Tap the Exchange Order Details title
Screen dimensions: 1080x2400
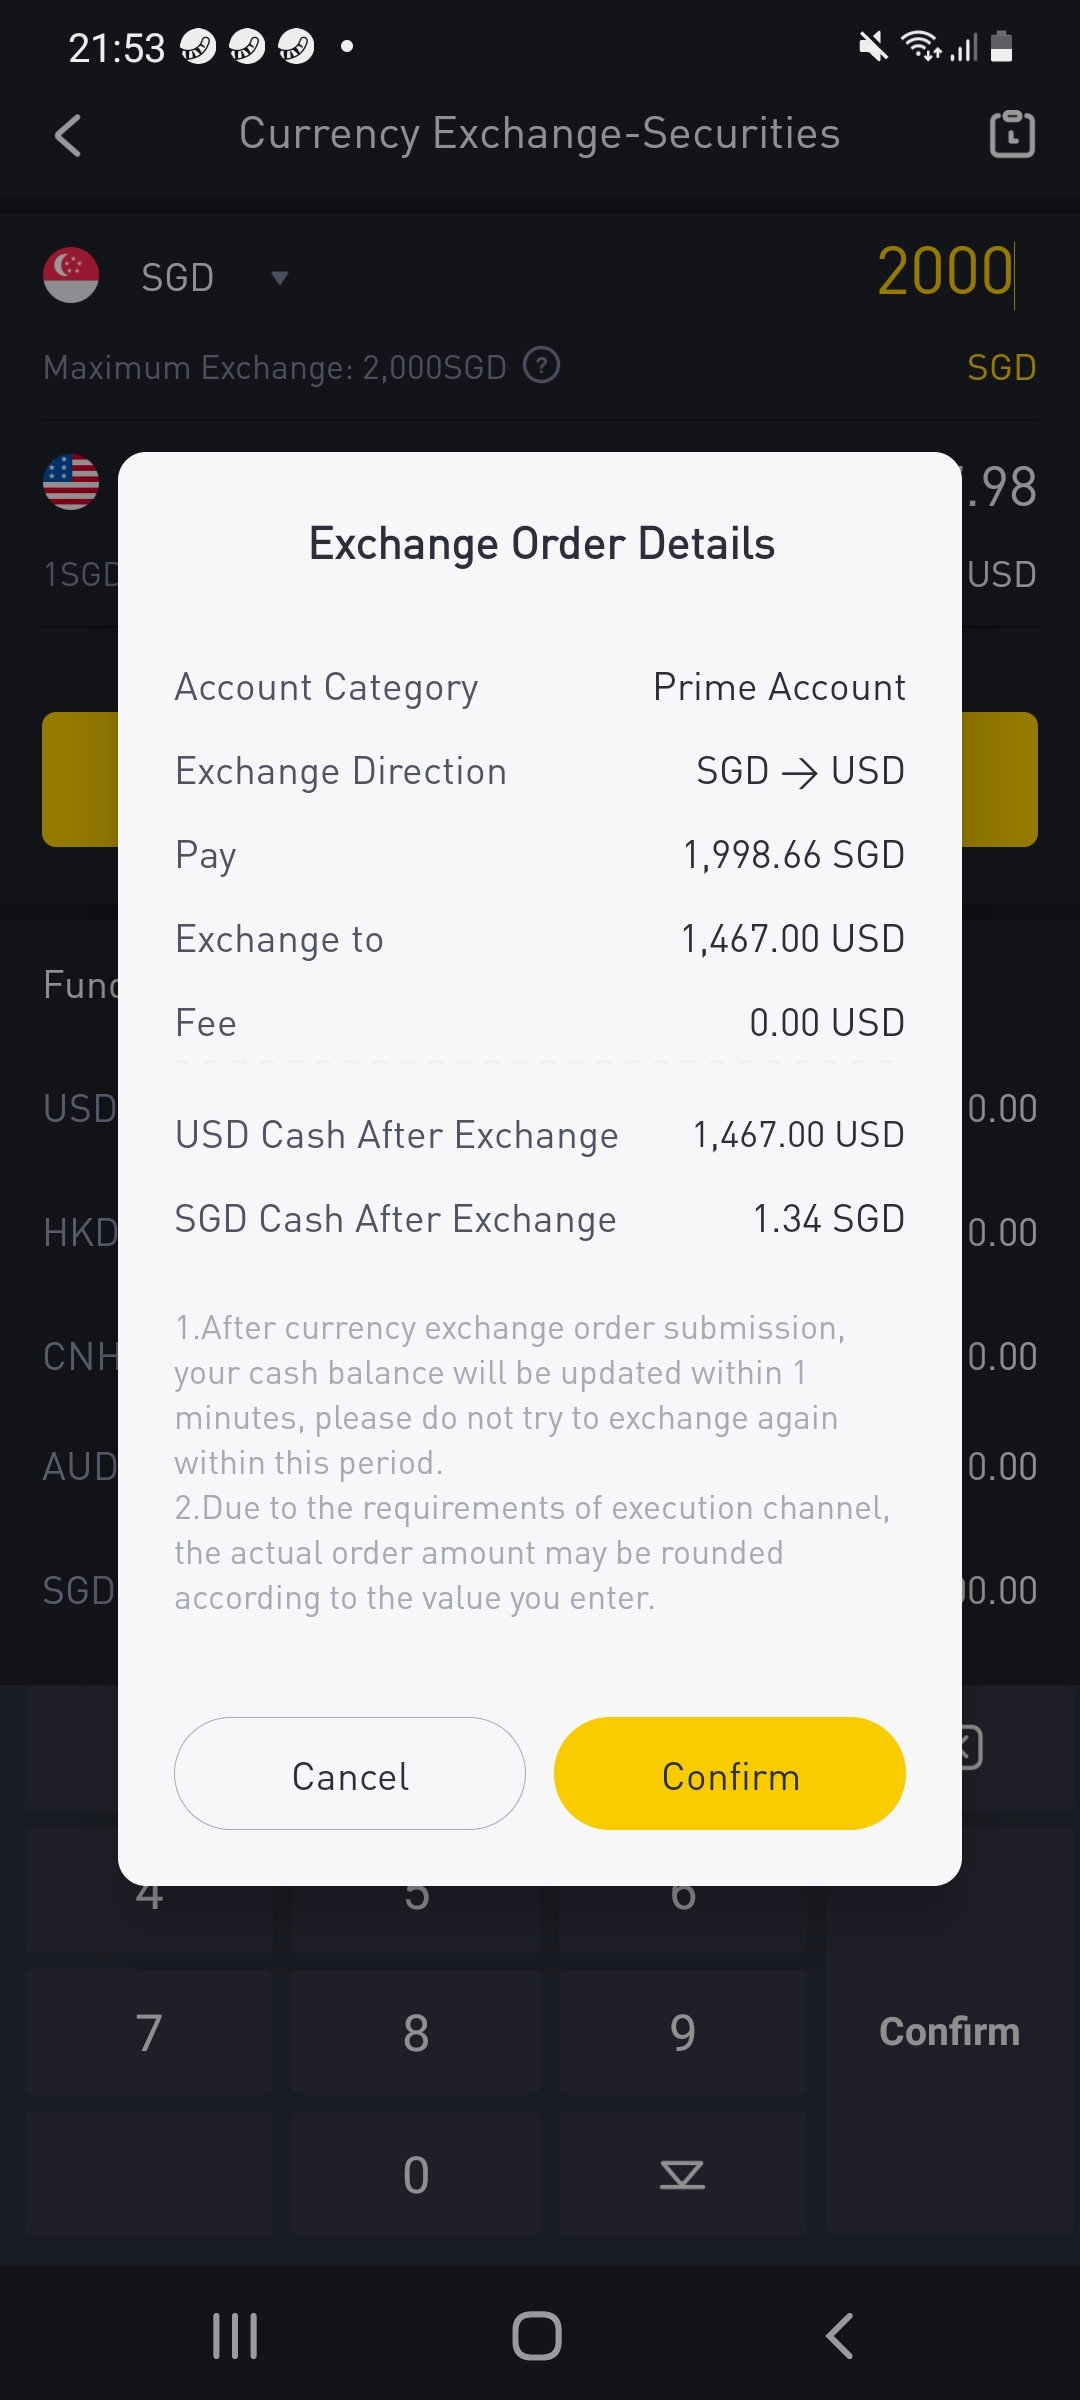click(541, 544)
